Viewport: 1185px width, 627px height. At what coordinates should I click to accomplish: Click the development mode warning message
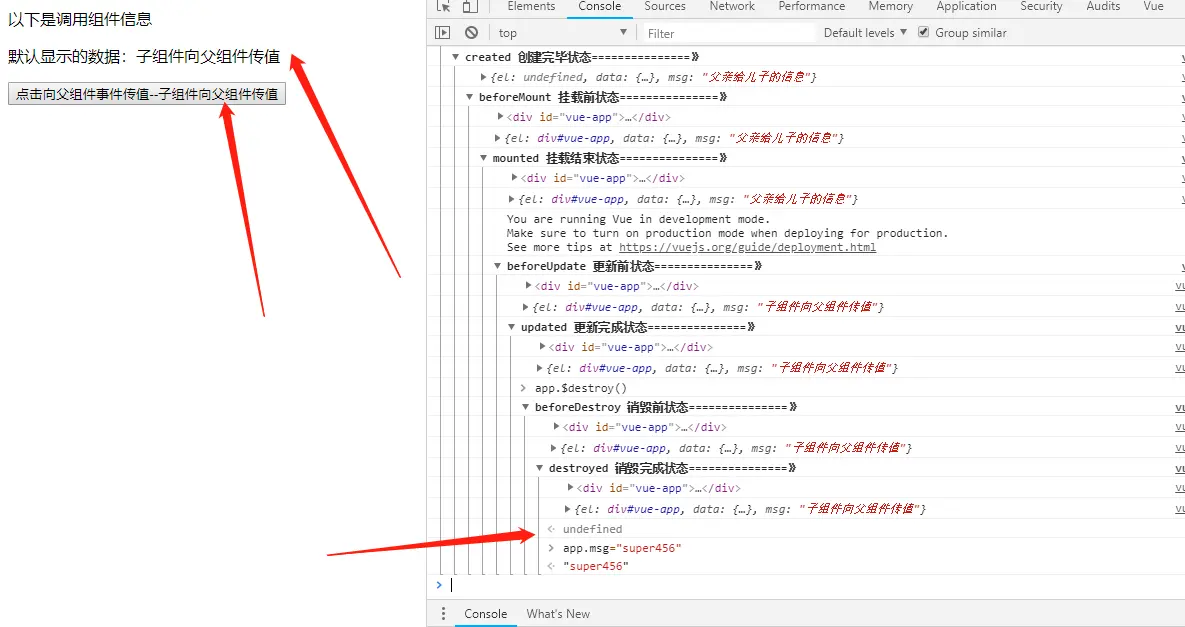coord(727,233)
